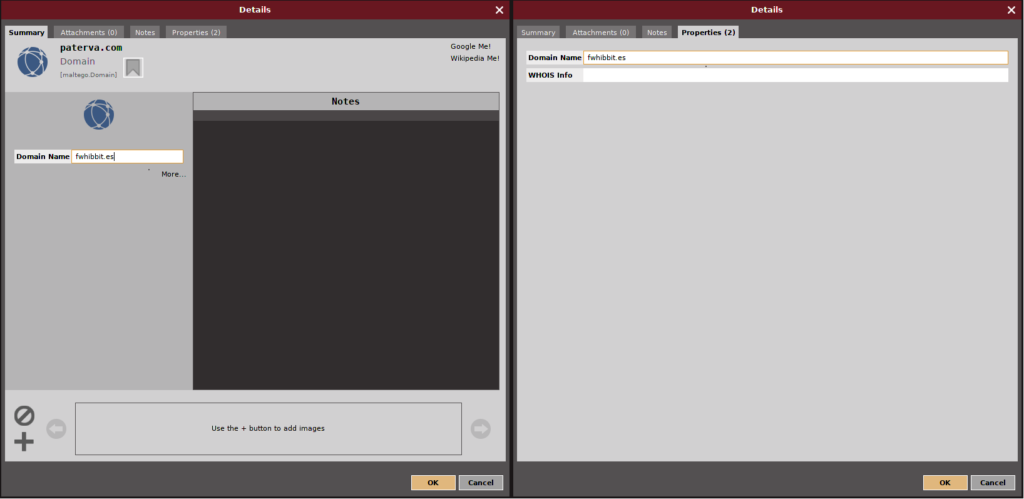Viewport: 1024px width, 499px height.
Task: Go to the previous image with left arrow
Action: tap(56, 429)
